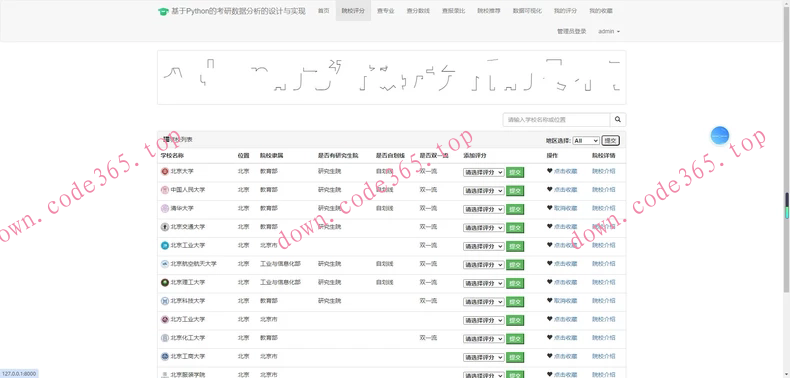Click the green graduation cap site logo
This screenshot has width=790, height=378.
click(x=162, y=11)
